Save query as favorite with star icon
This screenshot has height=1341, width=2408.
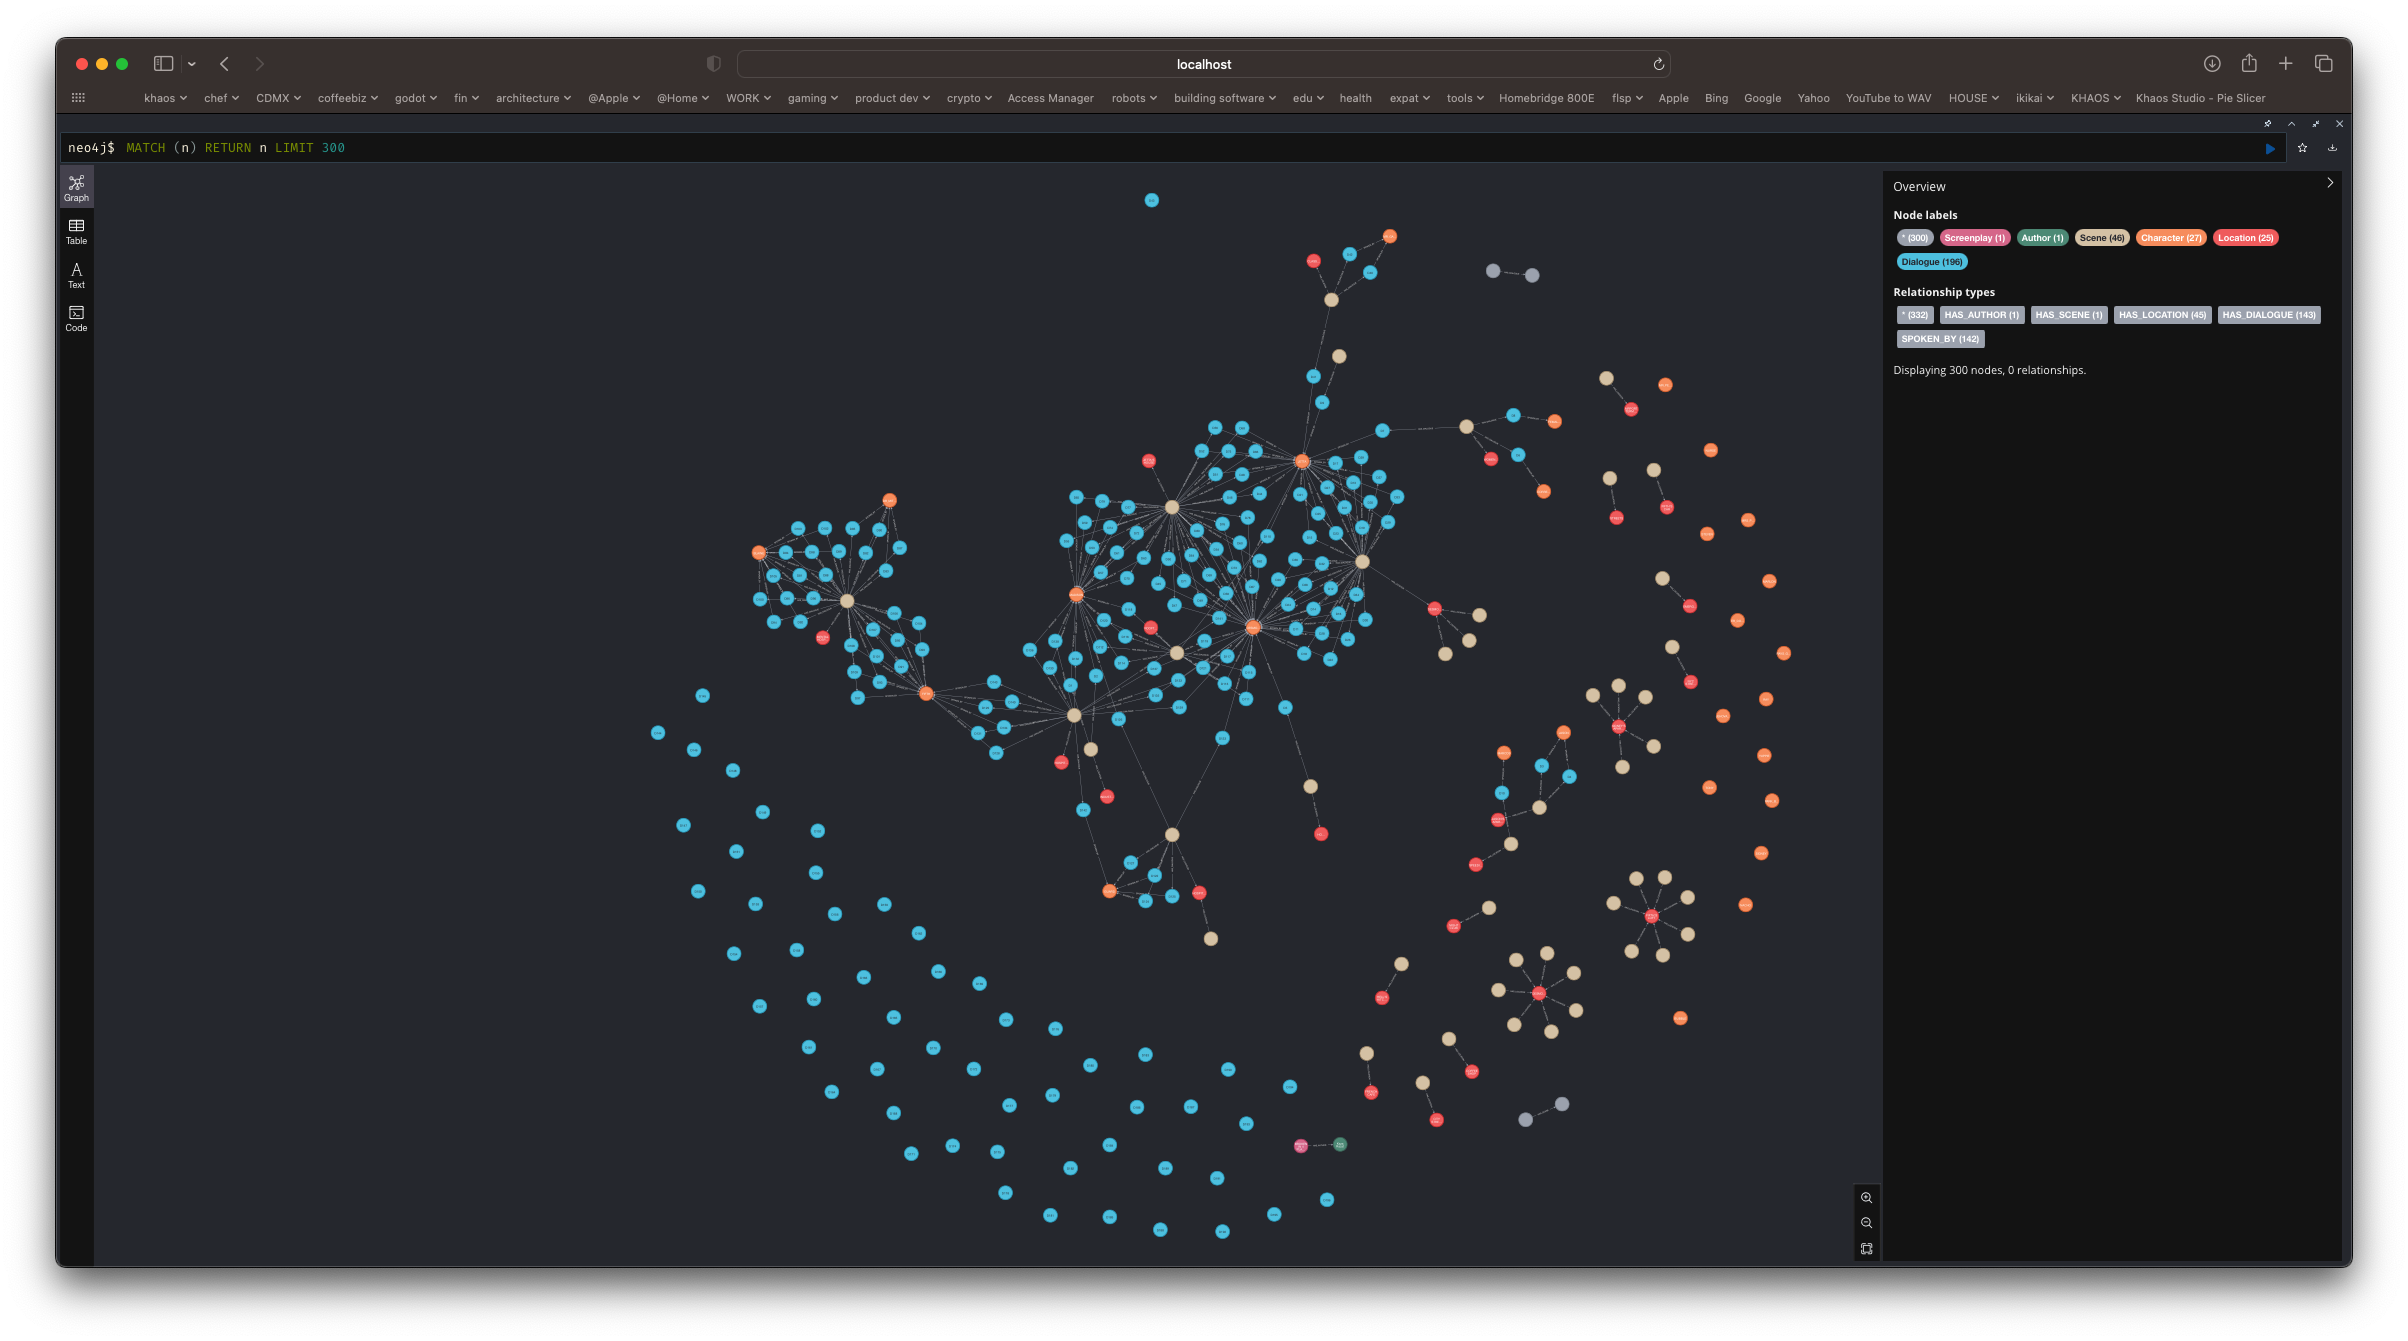(2302, 148)
